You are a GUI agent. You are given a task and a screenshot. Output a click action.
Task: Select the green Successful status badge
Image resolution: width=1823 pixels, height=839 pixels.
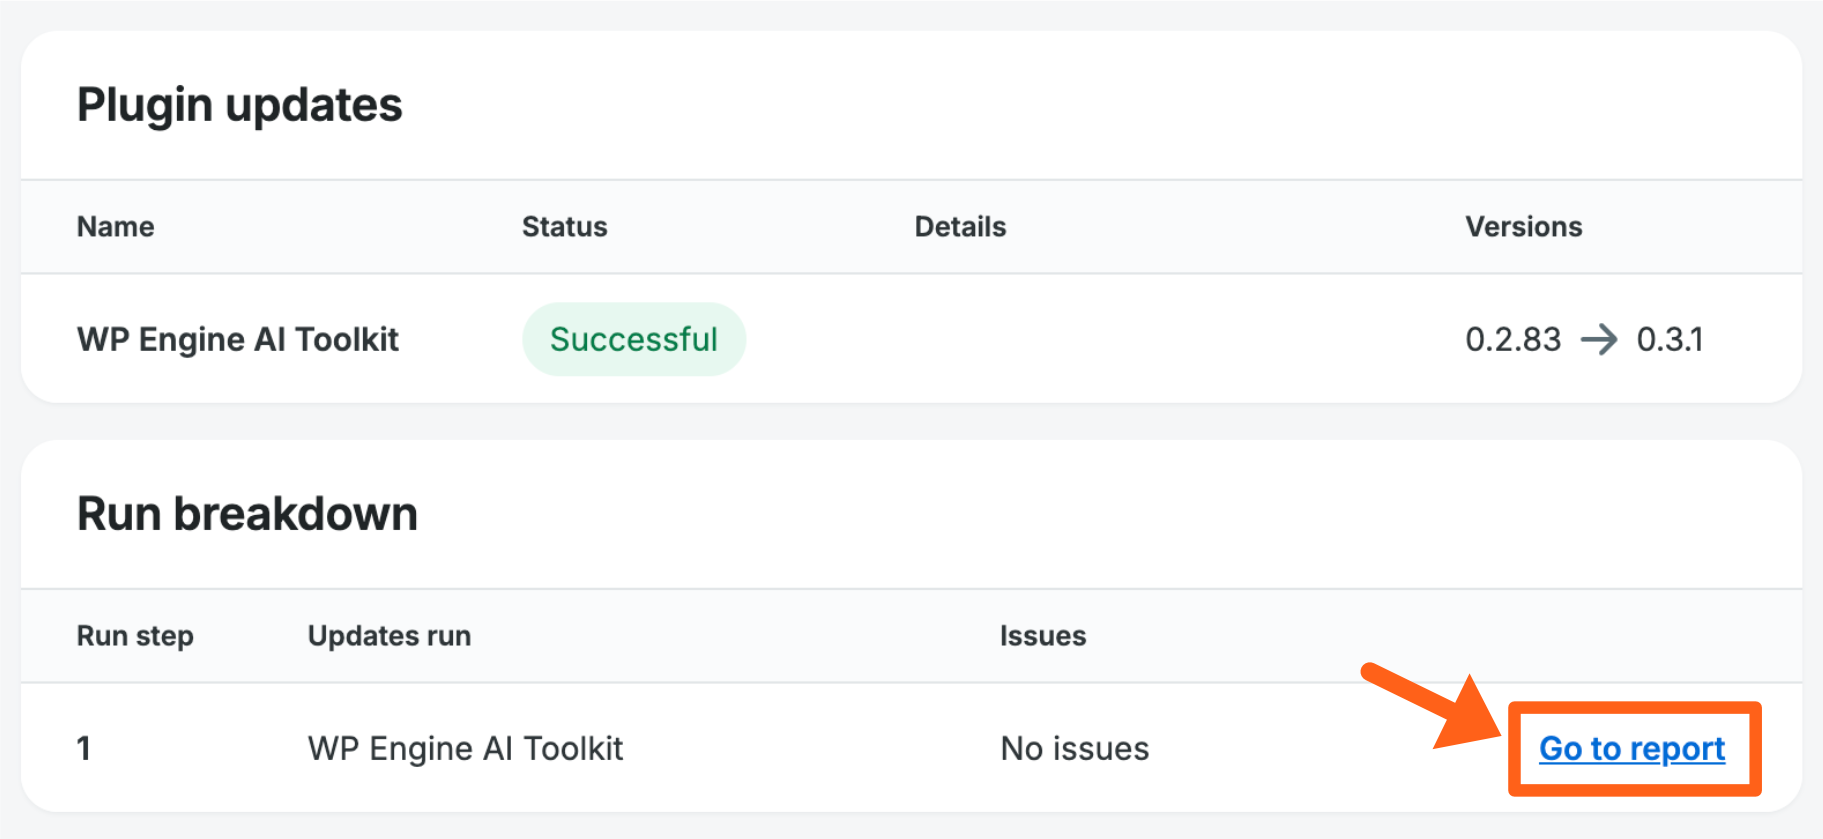pyautogui.click(x=633, y=340)
